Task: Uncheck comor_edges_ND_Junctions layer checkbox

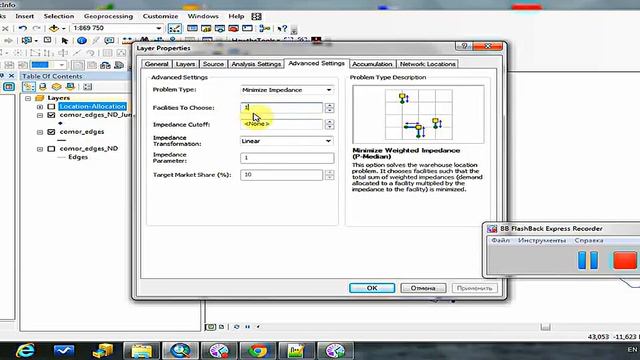Action: tap(51, 115)
